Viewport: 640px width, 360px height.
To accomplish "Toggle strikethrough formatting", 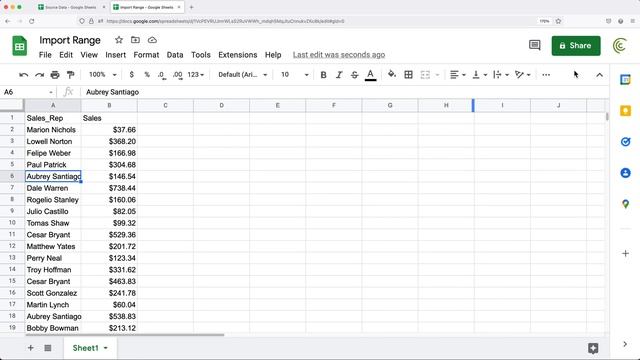I will coord(354,75).
